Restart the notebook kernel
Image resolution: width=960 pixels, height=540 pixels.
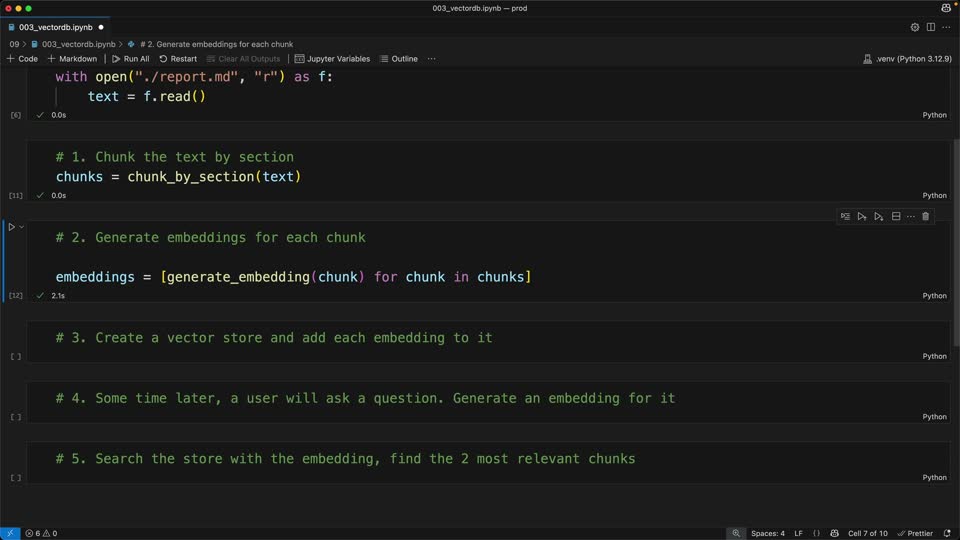click(x=178, y=59)
